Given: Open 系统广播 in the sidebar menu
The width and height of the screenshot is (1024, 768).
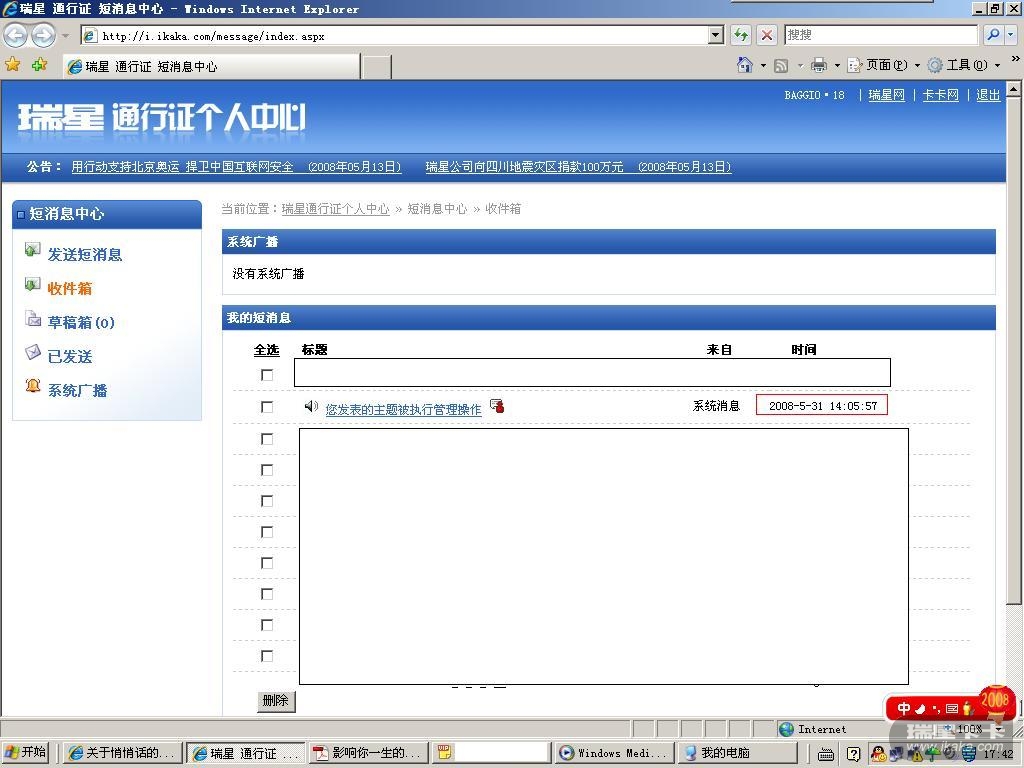Looking at the screenshot, I should pyautogui.click(x=77, y=390).
